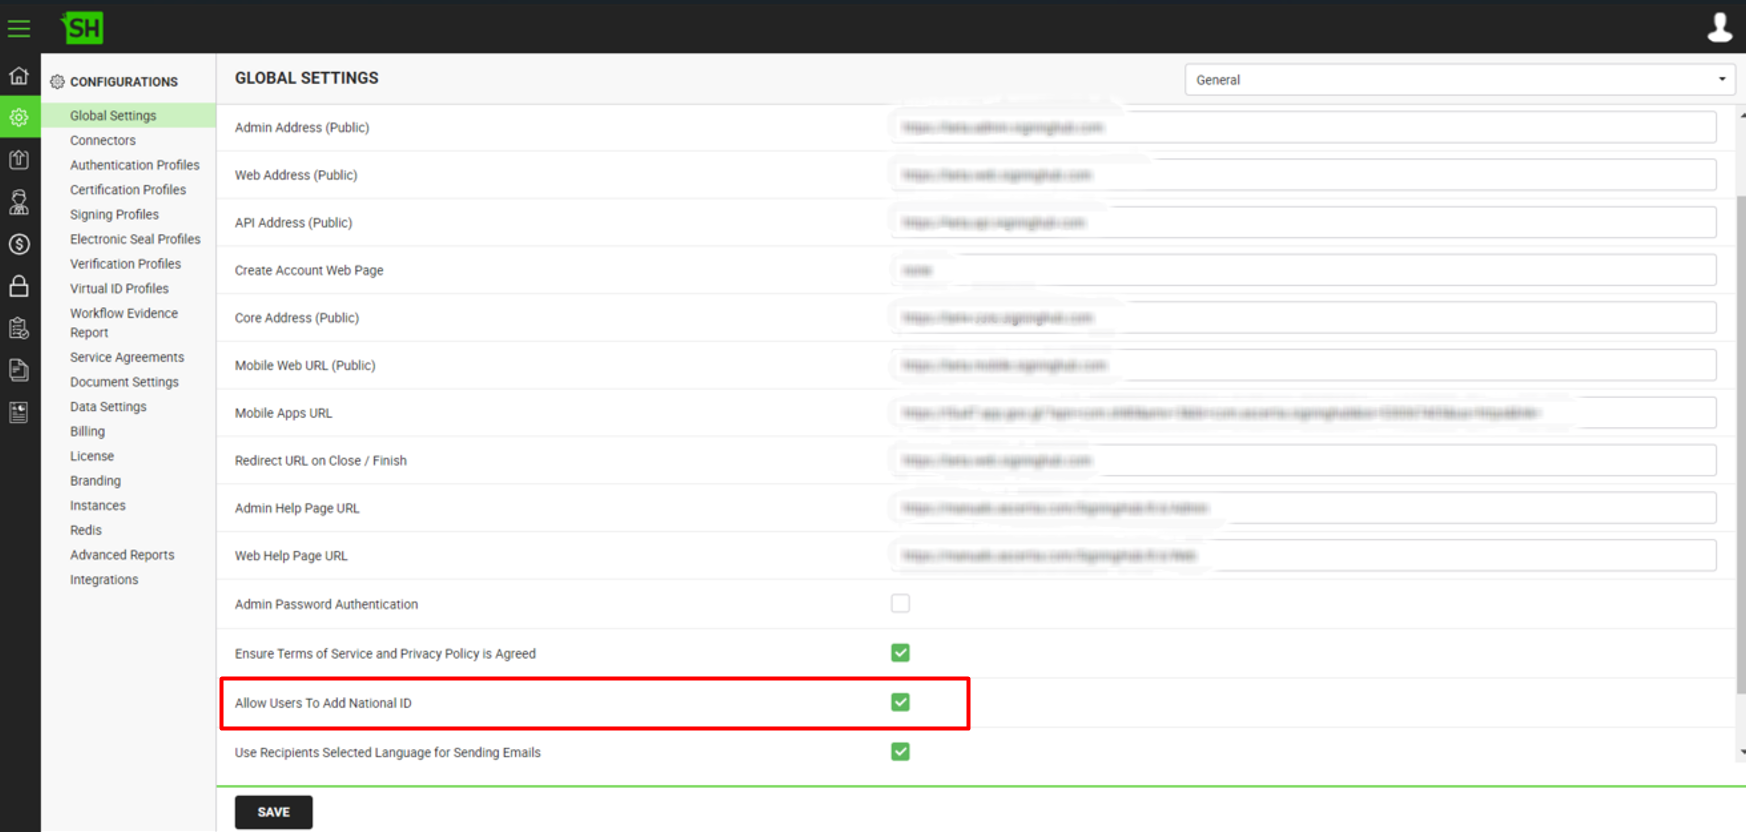Image resolution: width=1746 pixels, height=832 pixels.
Task: Click the clipboard checkmark sidebar icon
Action: point(19,328)
